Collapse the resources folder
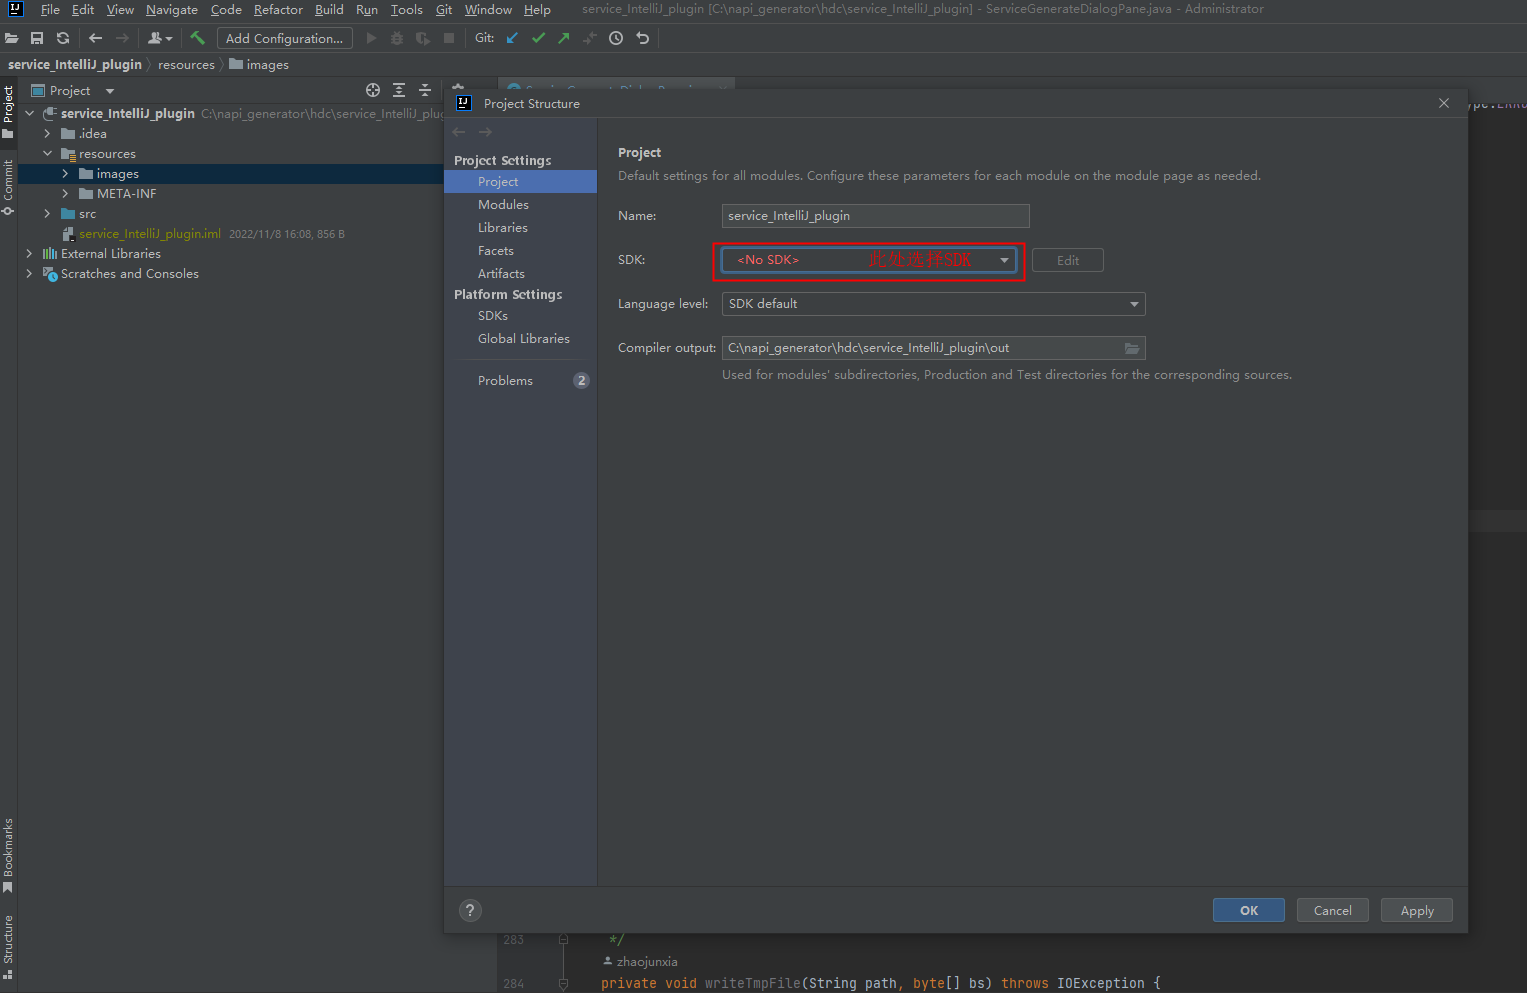The image size is (1527, 993). click(x=47, y=154)
